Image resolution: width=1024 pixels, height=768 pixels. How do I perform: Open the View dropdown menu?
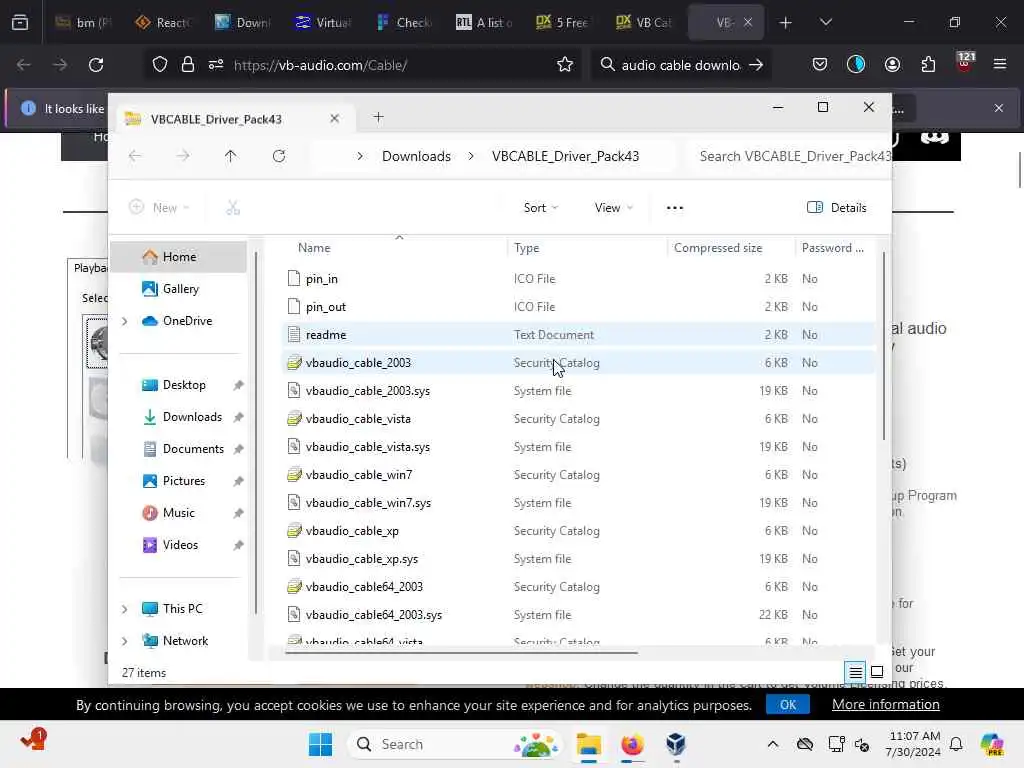(x=614, y=208)
